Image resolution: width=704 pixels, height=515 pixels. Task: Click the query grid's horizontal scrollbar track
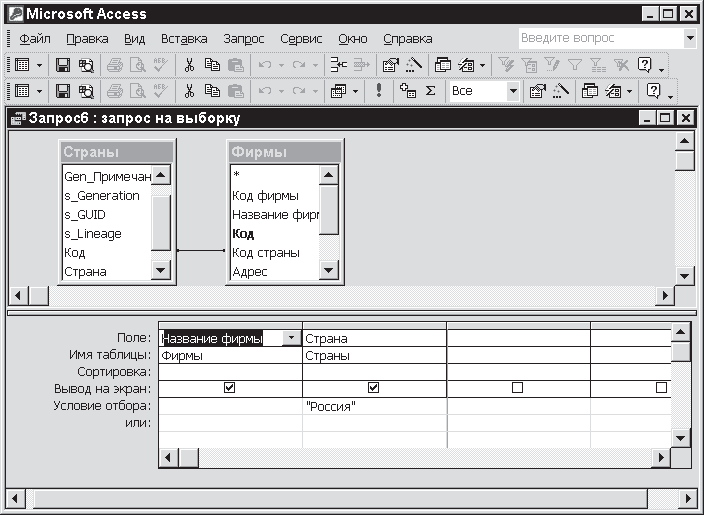[x=400, y=457]
